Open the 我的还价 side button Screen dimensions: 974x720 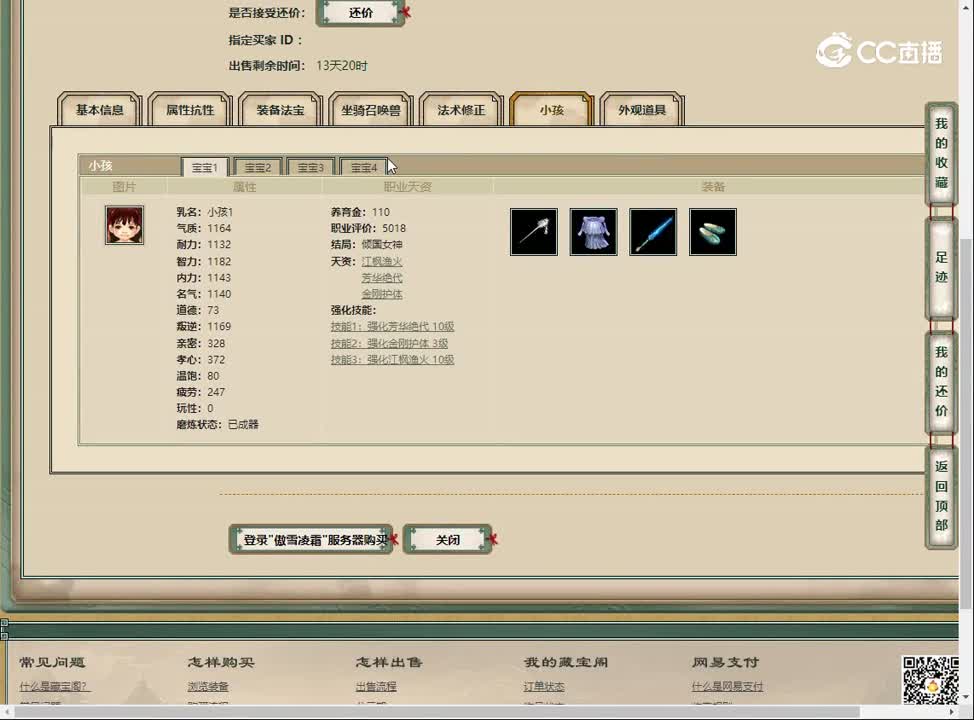[942, 381]
